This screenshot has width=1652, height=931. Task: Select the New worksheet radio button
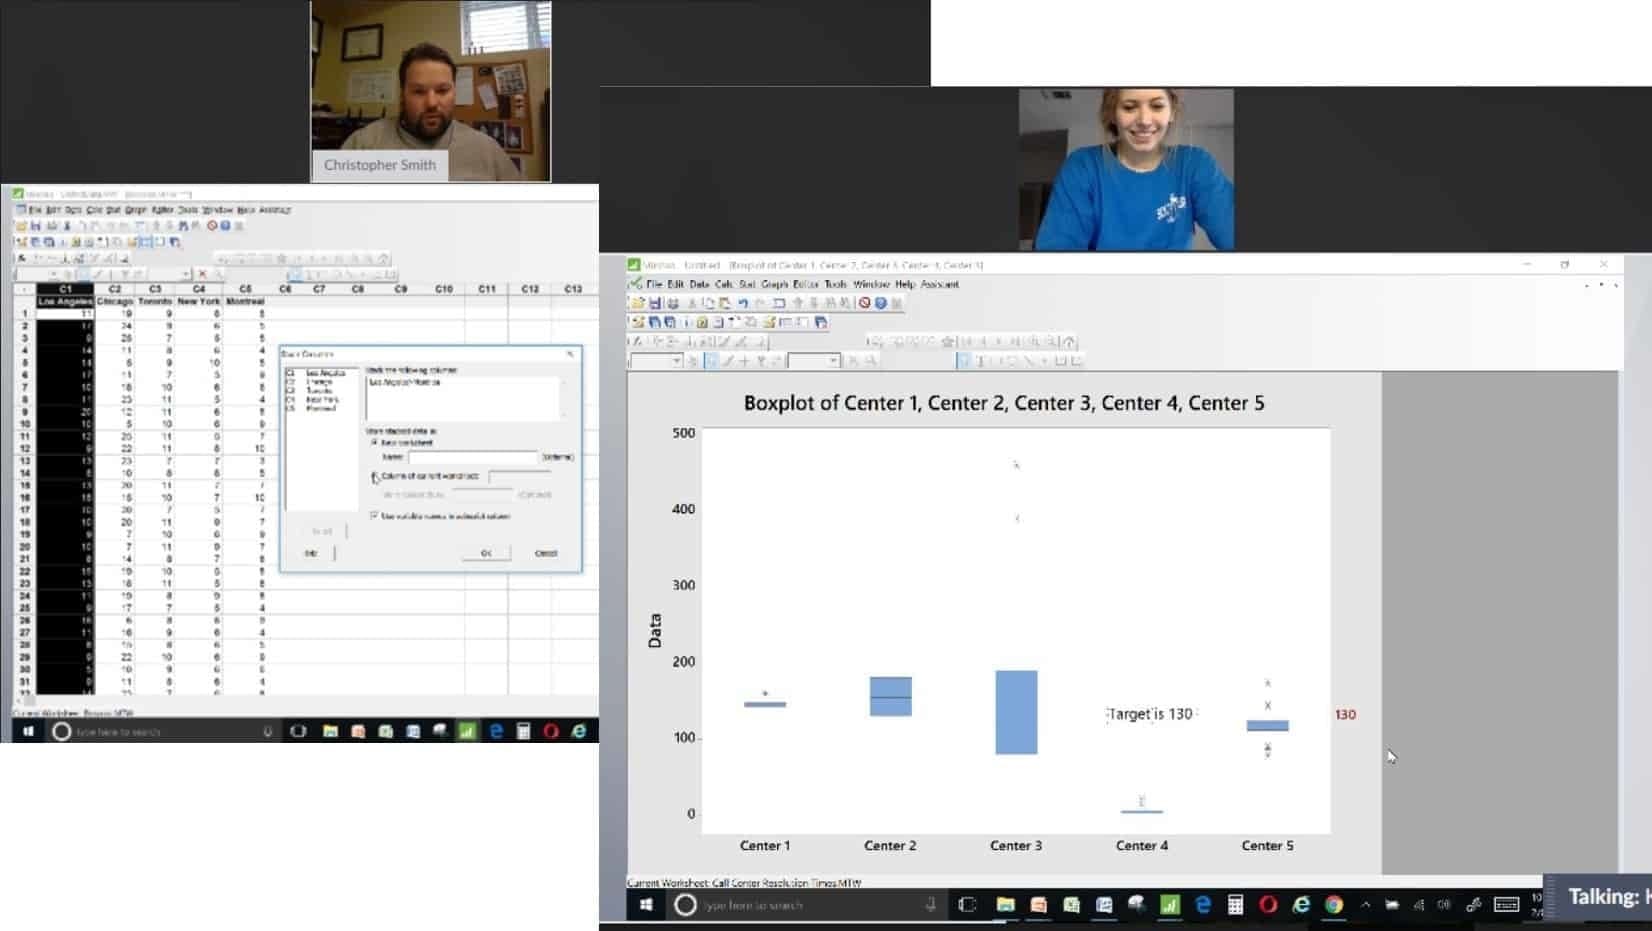(375, 442)
